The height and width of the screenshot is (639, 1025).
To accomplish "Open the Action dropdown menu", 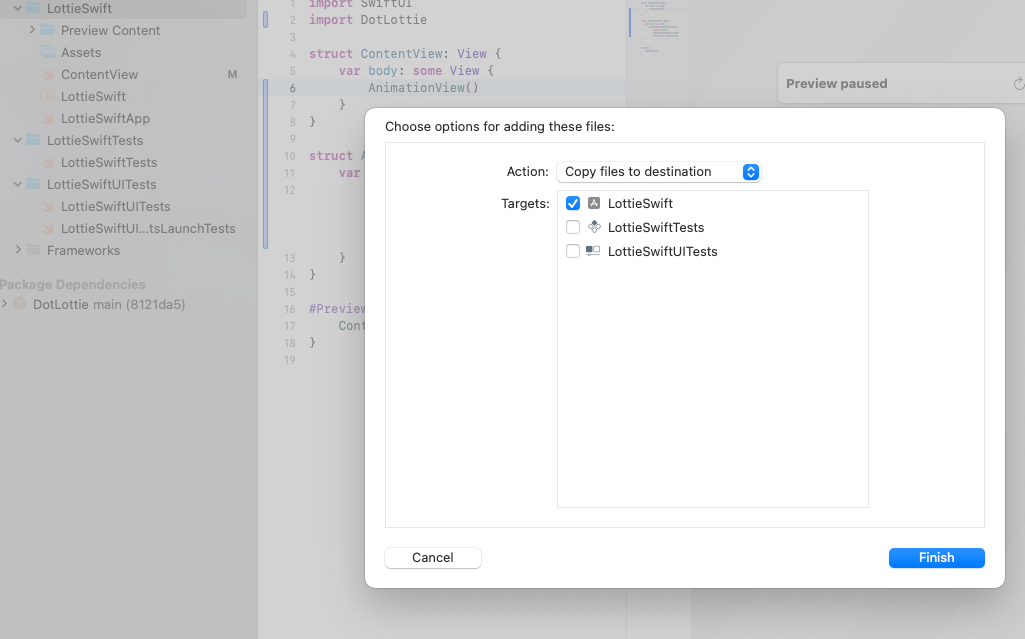I will [658, 172].
